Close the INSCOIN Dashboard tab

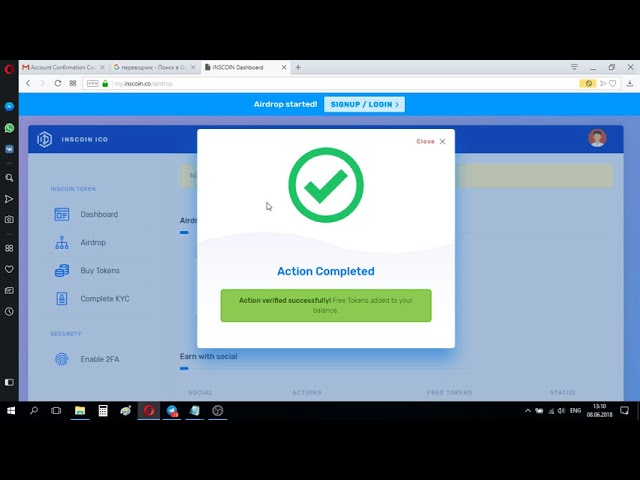pos(284,67)
